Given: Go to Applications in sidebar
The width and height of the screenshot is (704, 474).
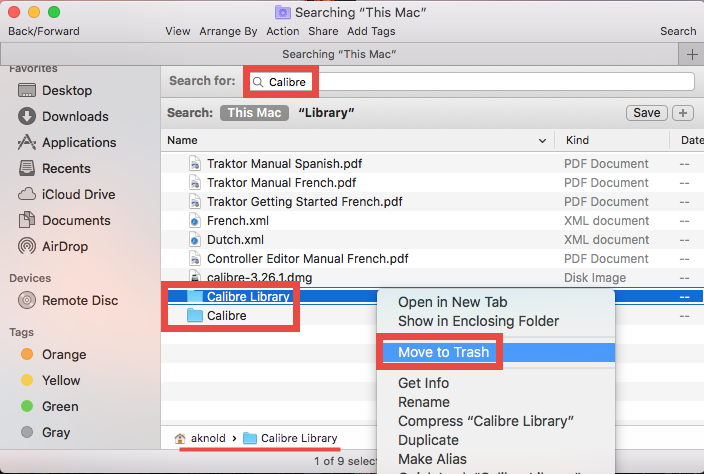Looking at the screenshot, I should (x=66, y=142).
